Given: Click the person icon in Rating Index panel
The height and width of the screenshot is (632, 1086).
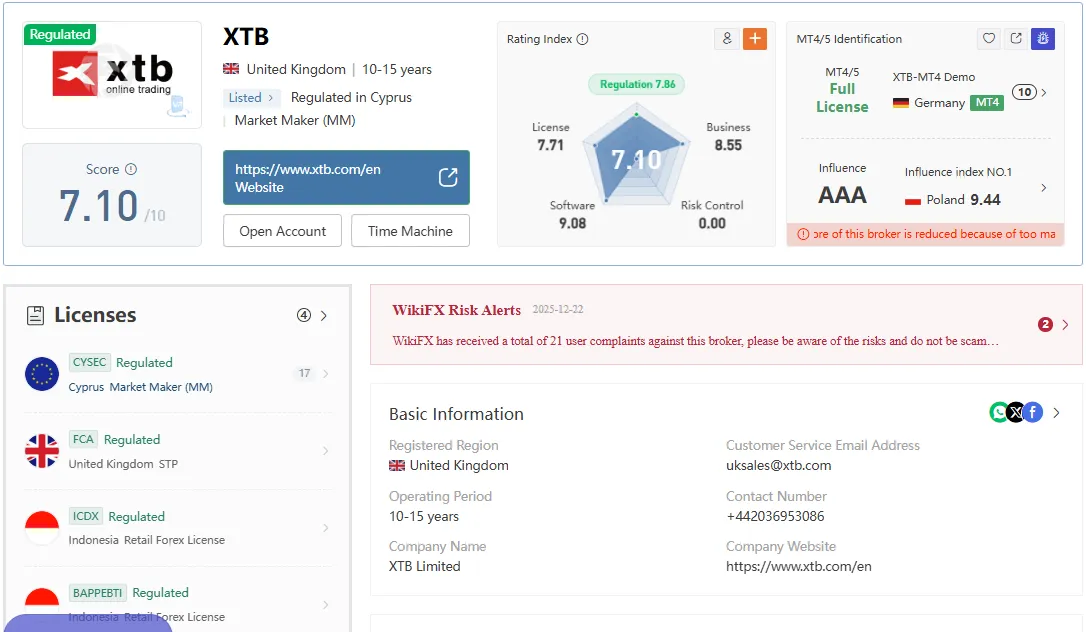Looking at the screenshot, I should (x=727, y=39).
